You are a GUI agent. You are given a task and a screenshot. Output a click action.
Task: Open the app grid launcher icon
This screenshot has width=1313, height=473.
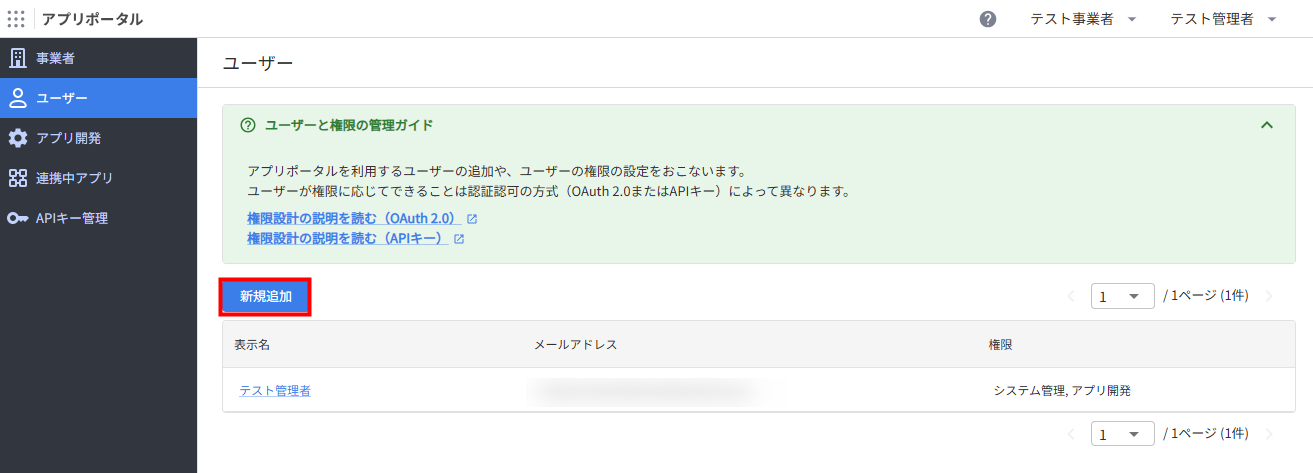point(16,19)
